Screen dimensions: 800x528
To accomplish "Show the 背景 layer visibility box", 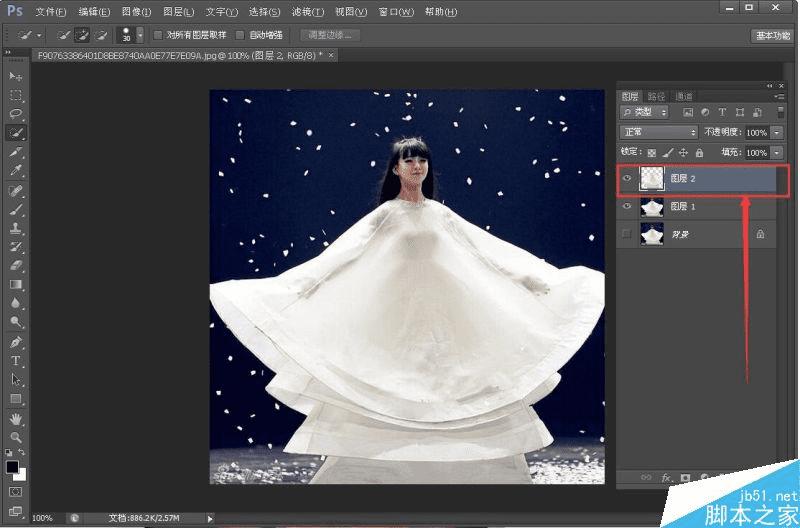I will point(627,234).
